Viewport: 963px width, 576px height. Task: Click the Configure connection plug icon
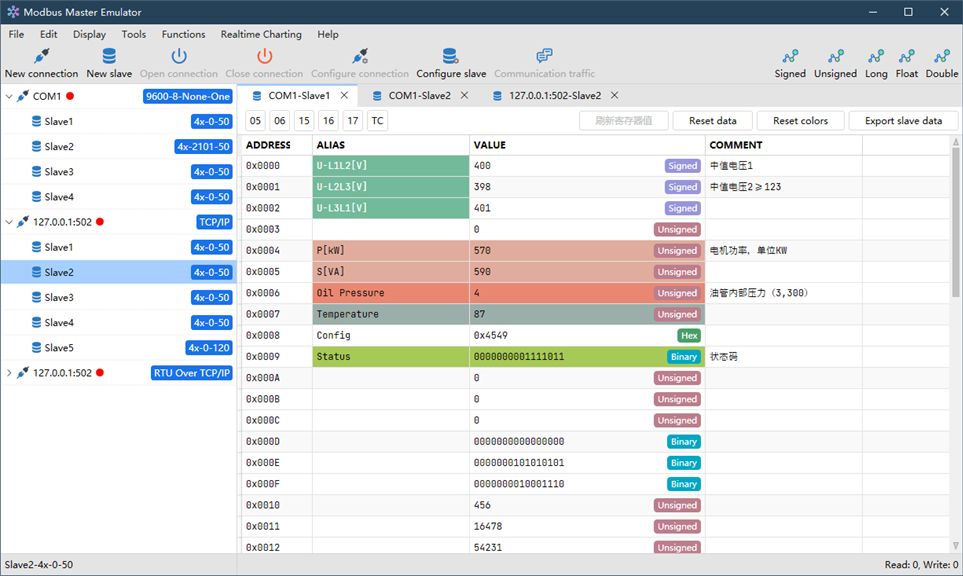[360, 56]
